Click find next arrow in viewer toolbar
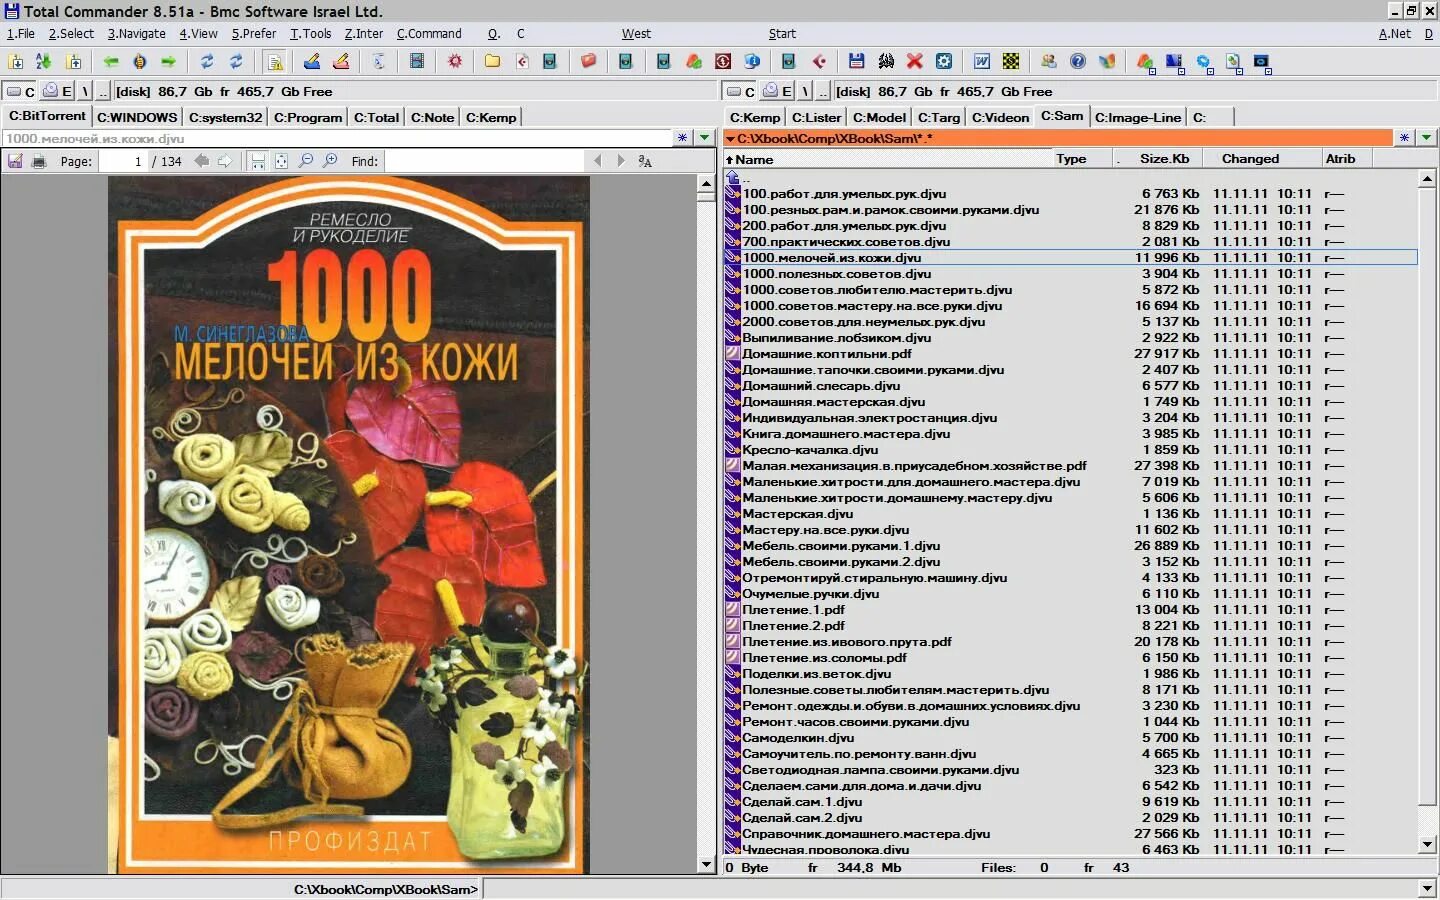The height and width of the screenshot is (900, 1440). [621, 161]
